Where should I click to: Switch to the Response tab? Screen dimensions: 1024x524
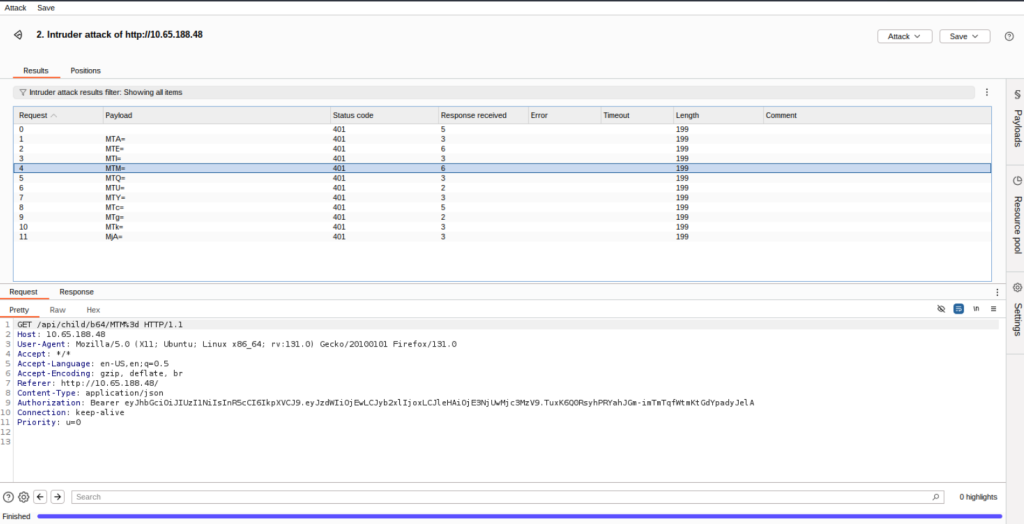tap(76, 292)
